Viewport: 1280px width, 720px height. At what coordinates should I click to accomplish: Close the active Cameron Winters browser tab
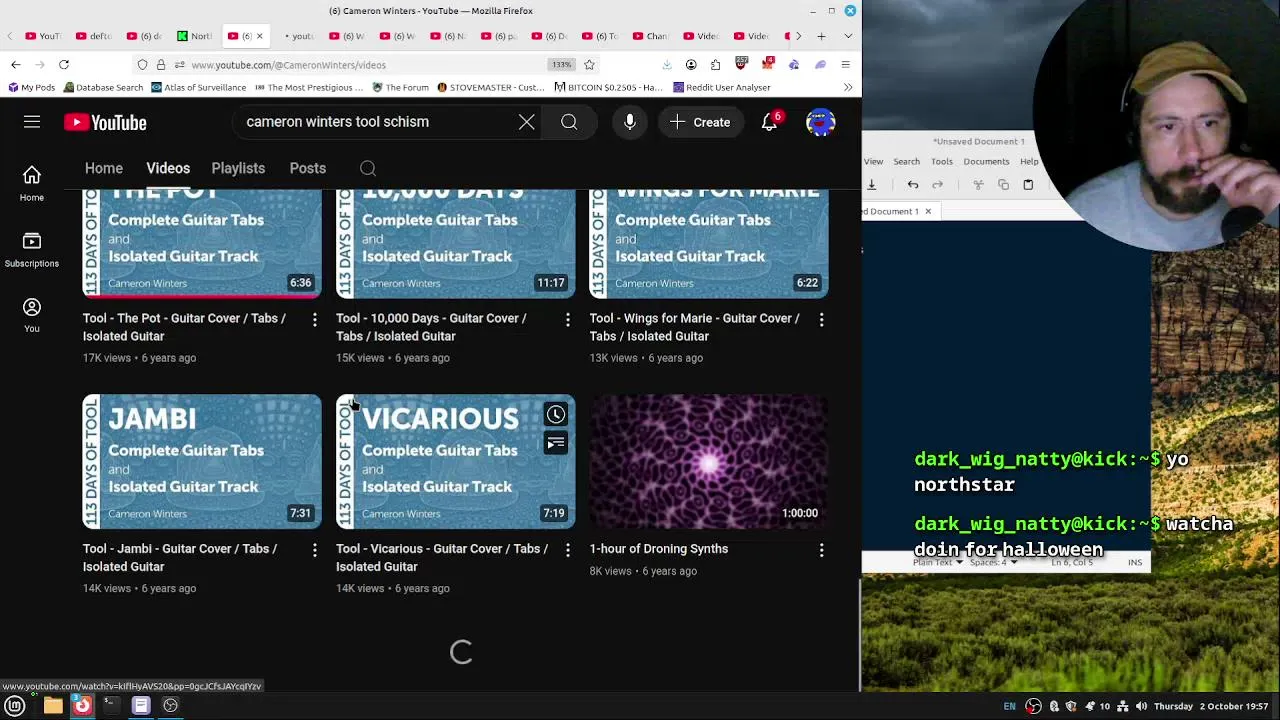(259, 36)
